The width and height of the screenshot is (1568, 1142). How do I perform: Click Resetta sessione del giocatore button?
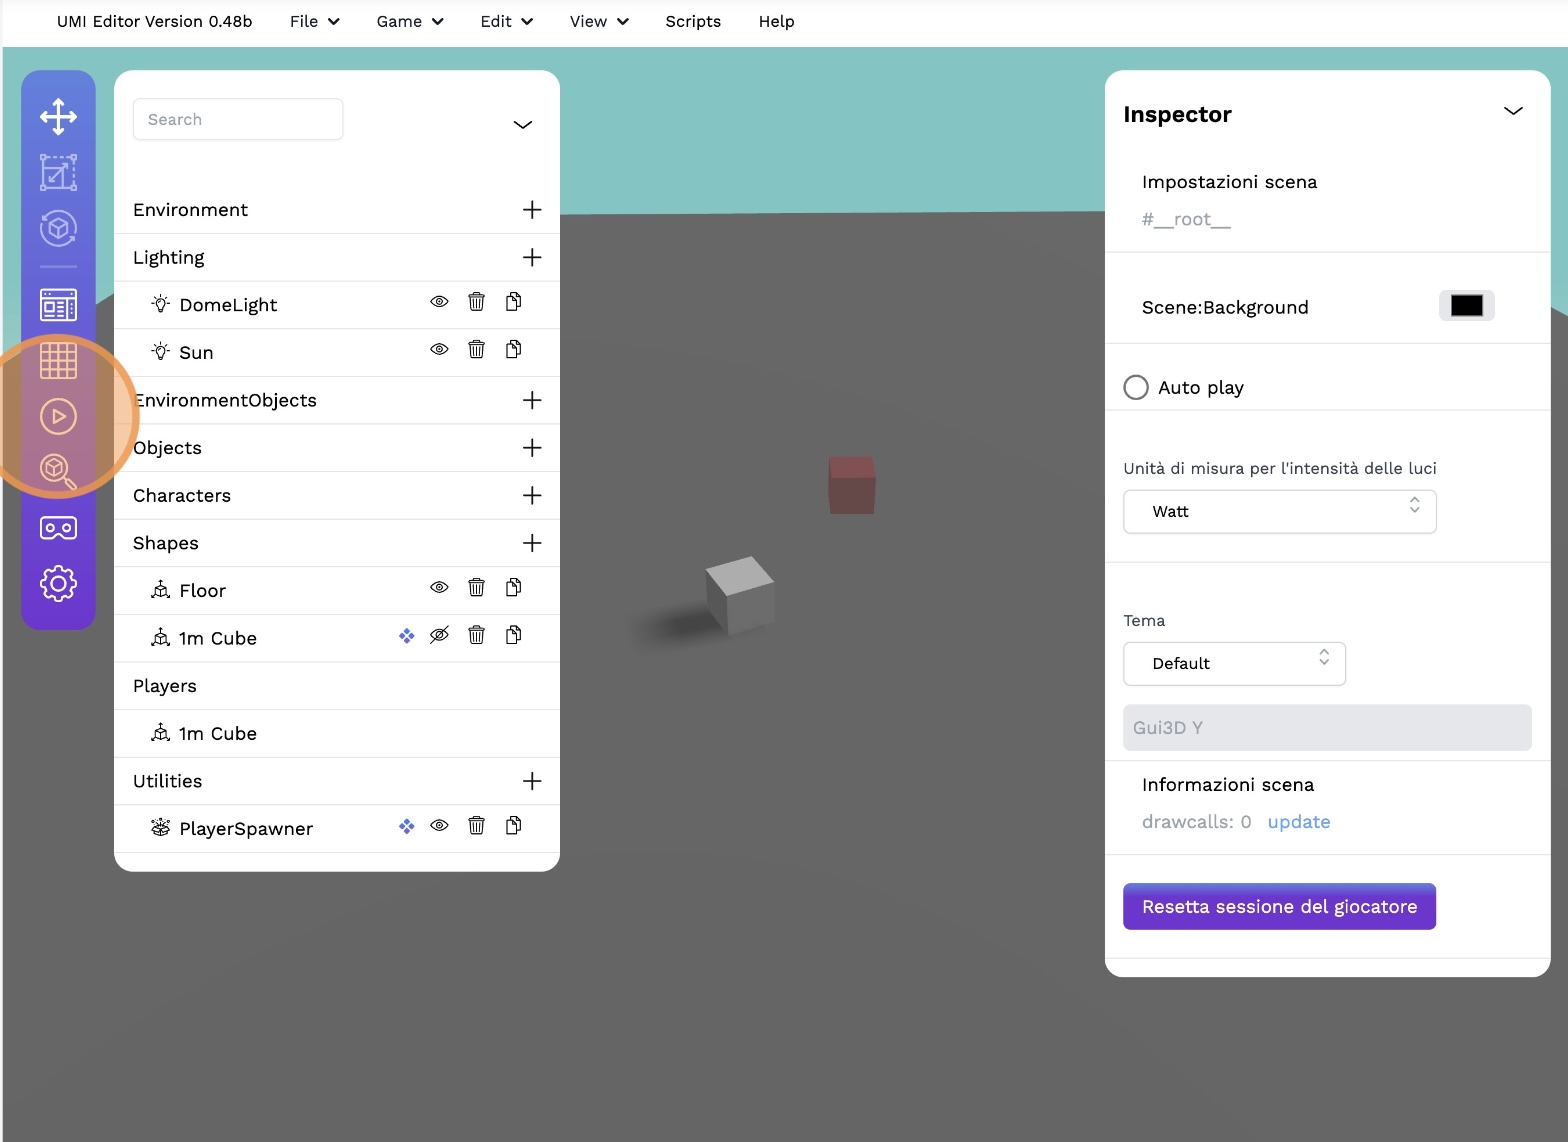1279,907
